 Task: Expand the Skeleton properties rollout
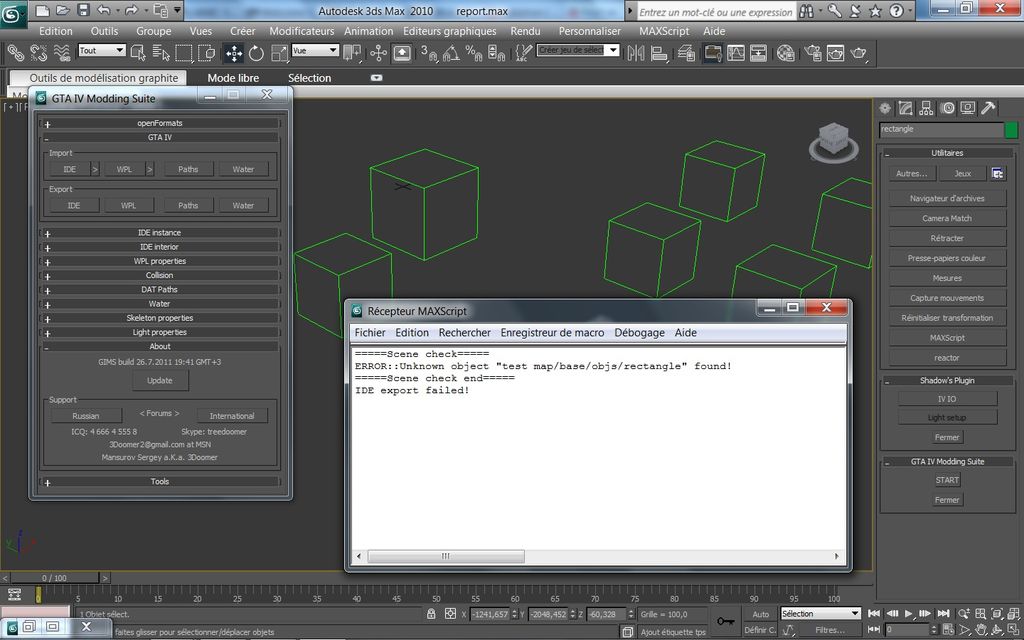click(x=160, y=318)
